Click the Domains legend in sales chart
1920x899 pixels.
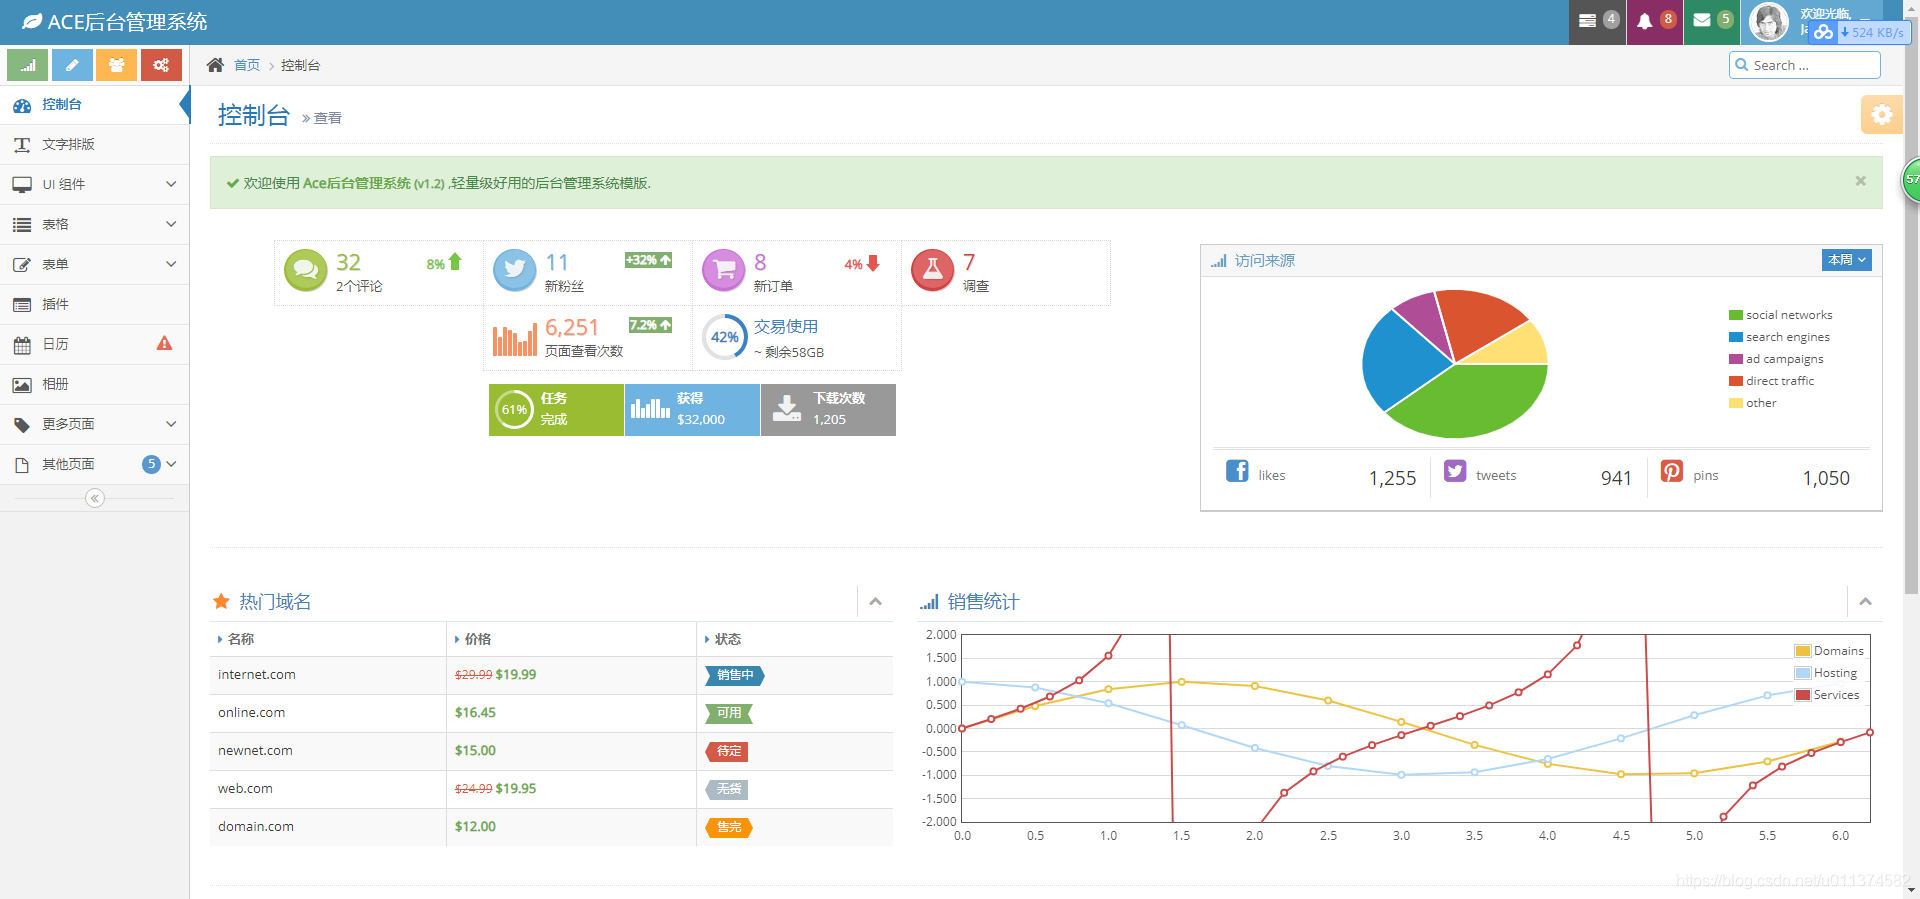point(1829,651)
